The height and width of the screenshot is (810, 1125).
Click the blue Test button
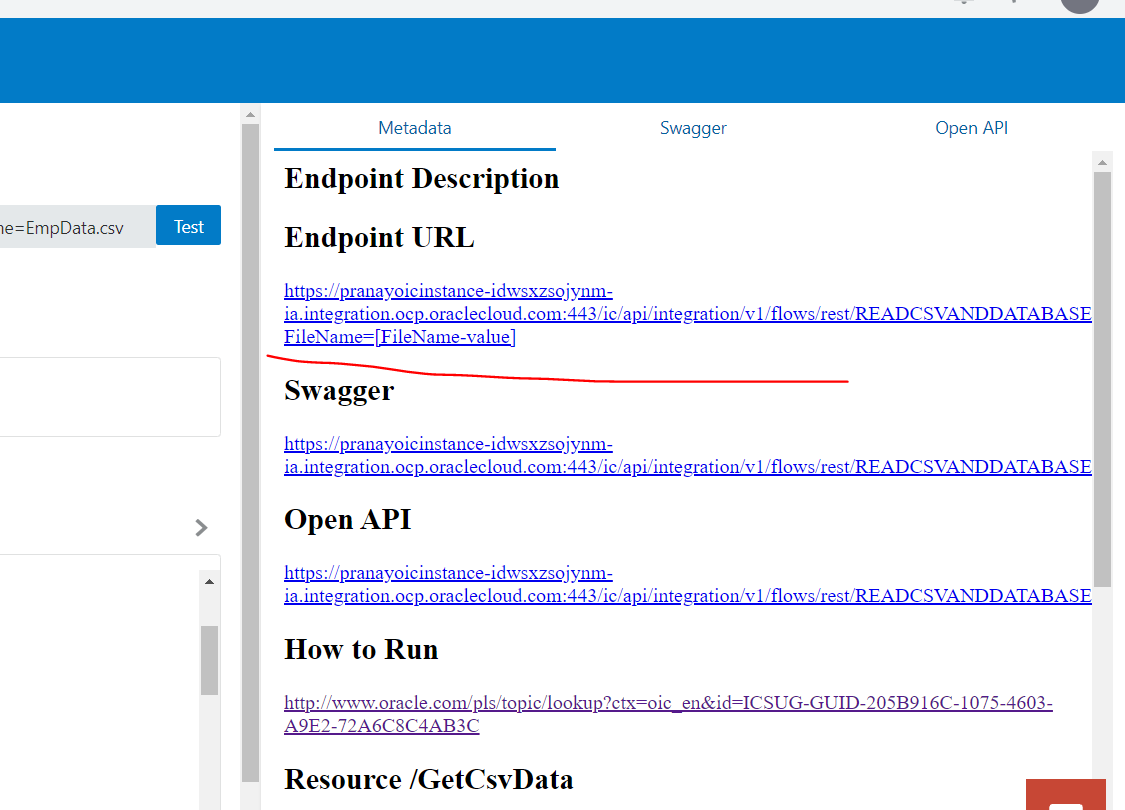[x=188, y=225]
